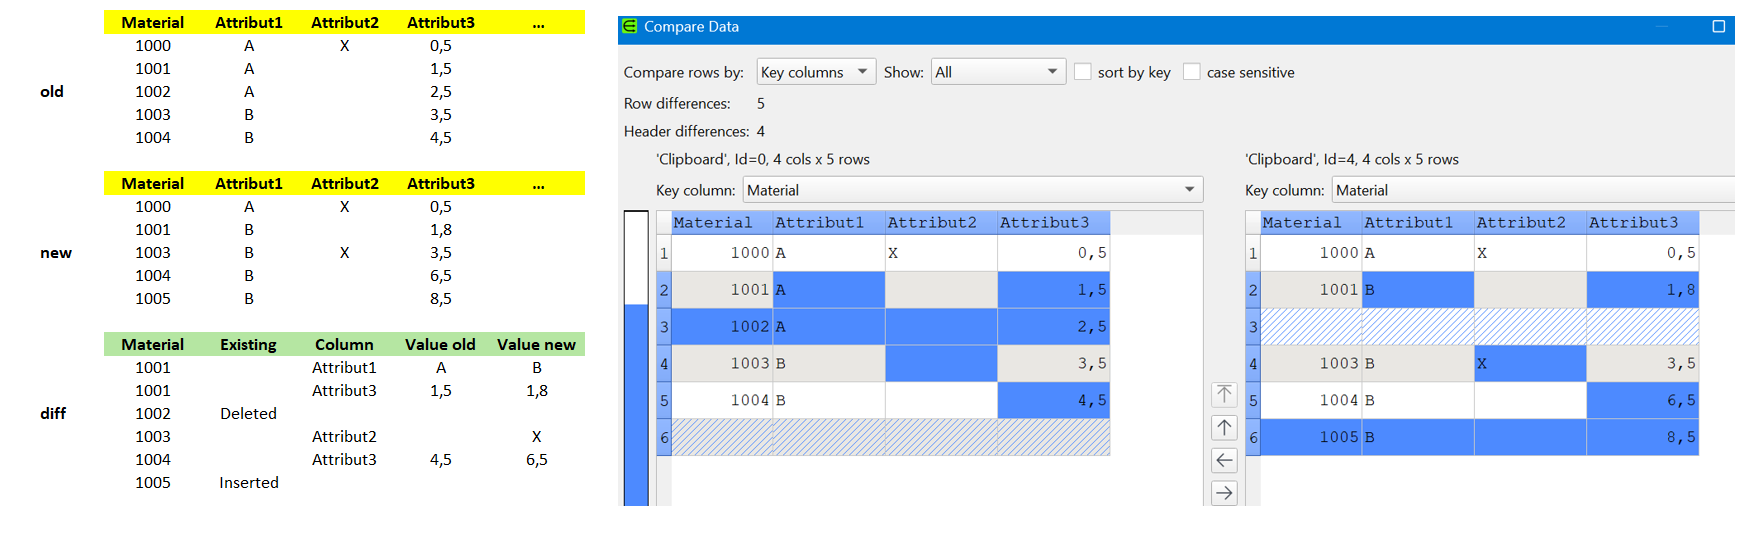Viewport: 1757px width, 541px height.
Task: Open the left table Key column dropdown
Action: tap(971, 190)
